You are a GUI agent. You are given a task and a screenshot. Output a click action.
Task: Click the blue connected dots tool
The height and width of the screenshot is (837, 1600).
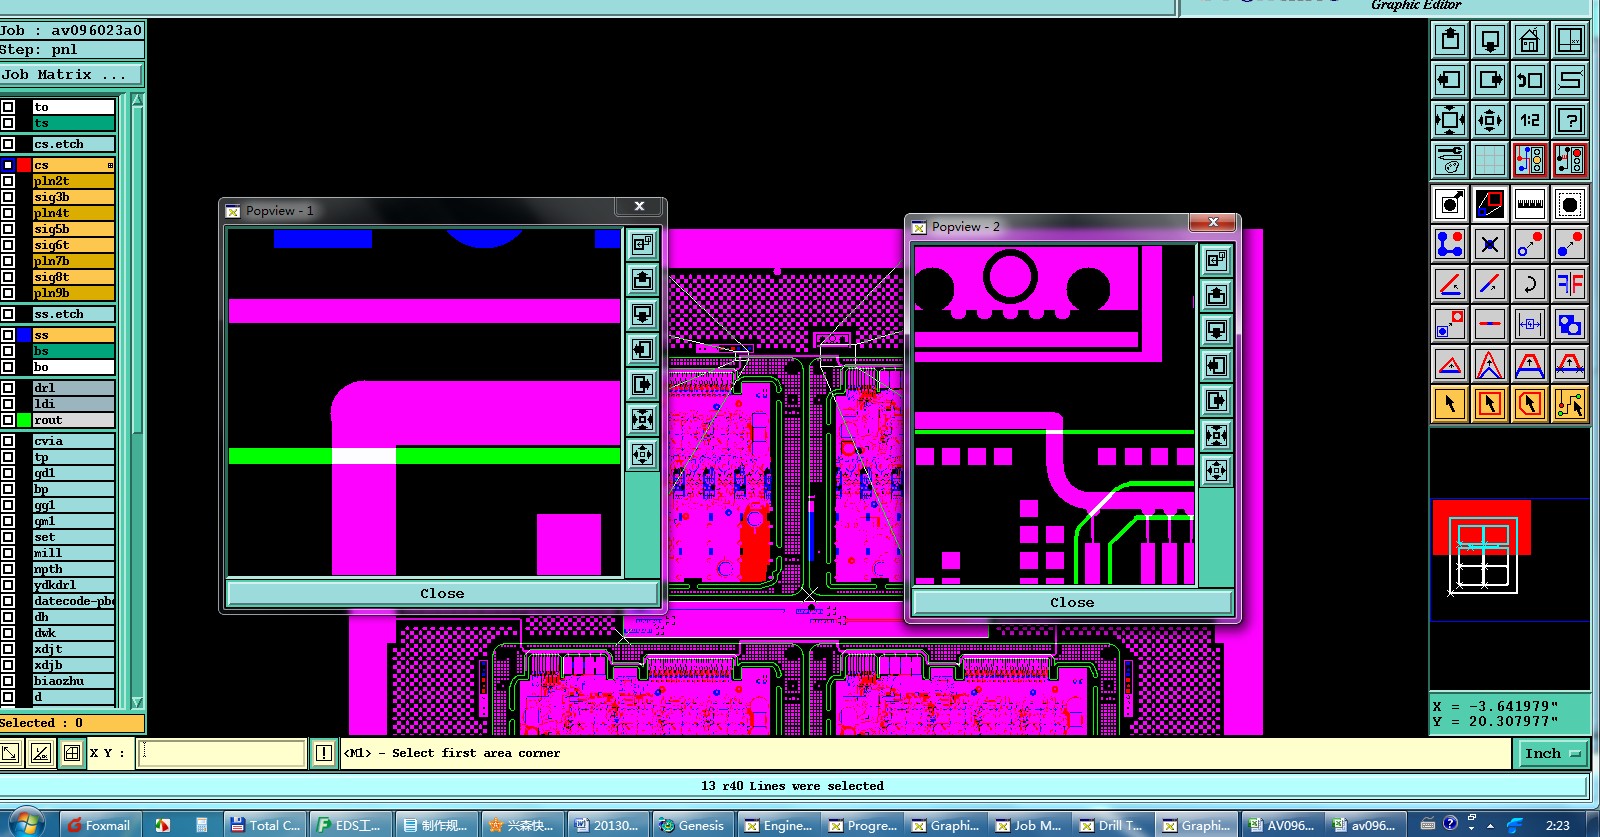pos(1450,244)
